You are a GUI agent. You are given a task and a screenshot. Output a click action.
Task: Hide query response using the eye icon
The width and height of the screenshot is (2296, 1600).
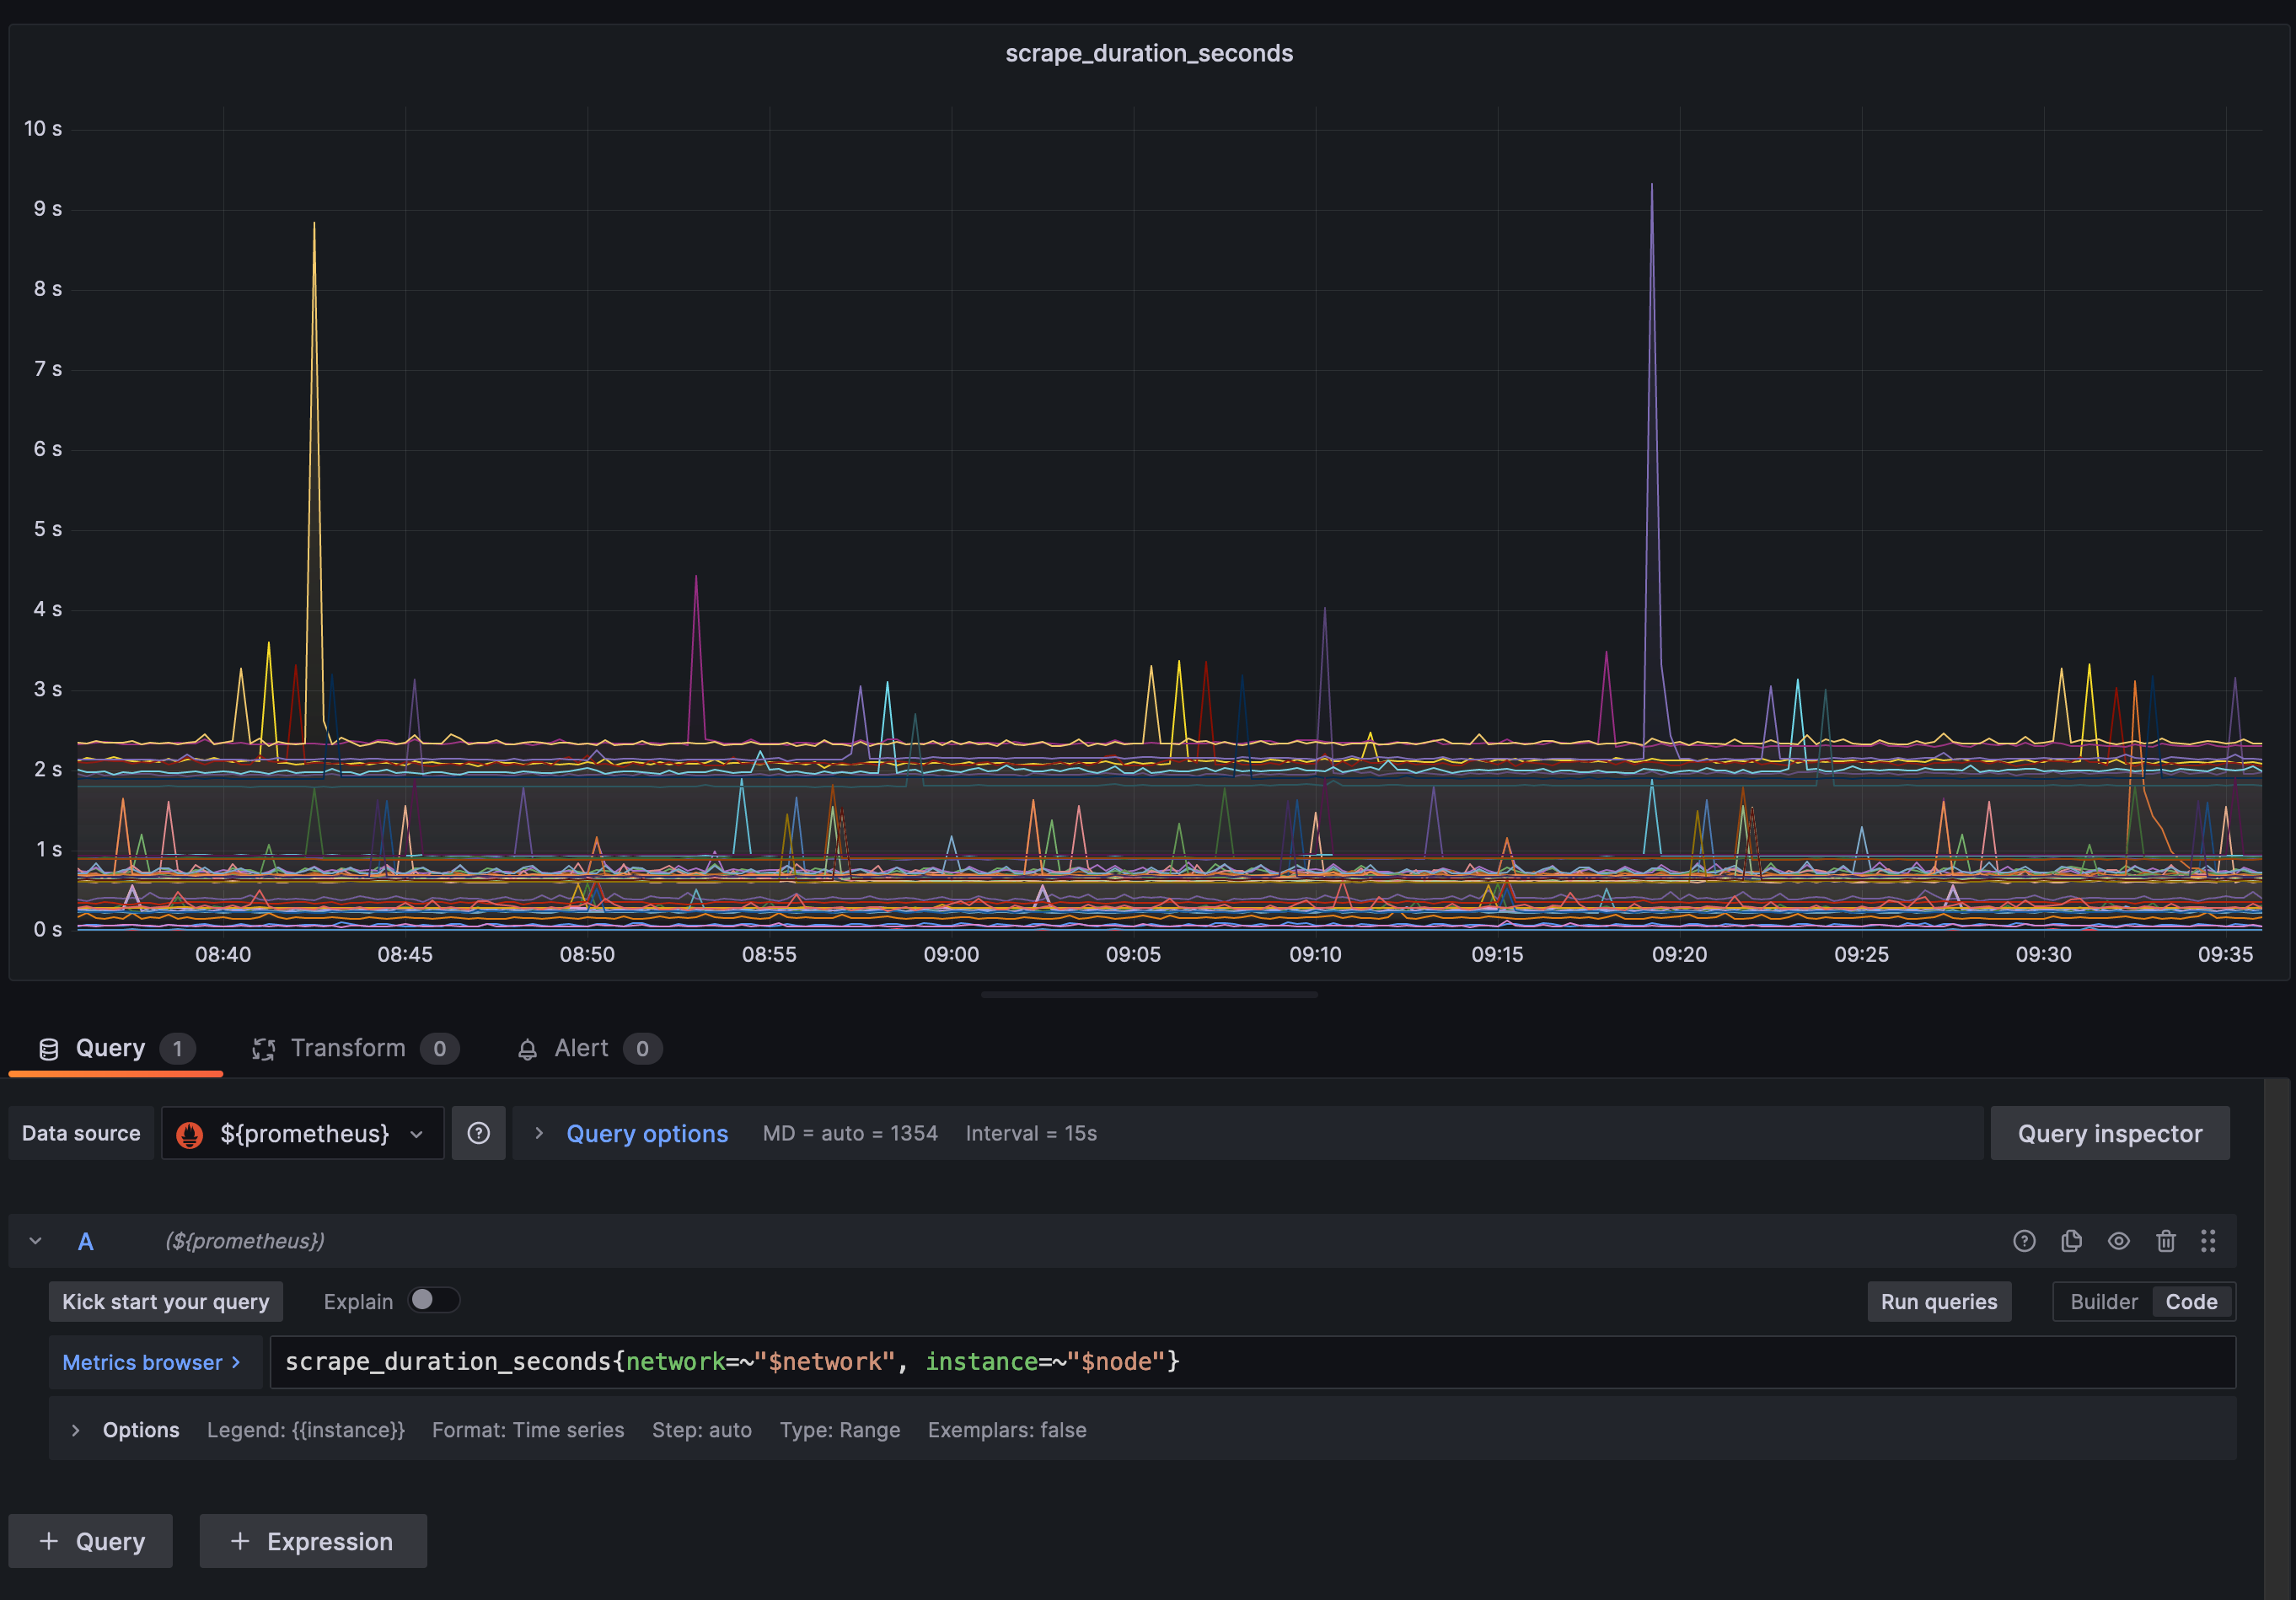pyautogui.click(x=2118, y=1241)
